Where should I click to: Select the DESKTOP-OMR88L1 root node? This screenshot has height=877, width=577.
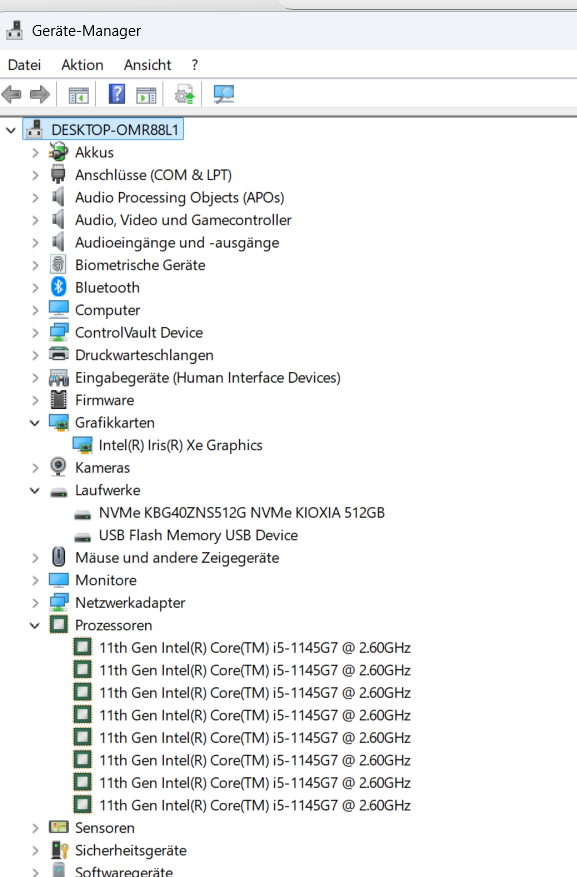click(x=115, y=130)
